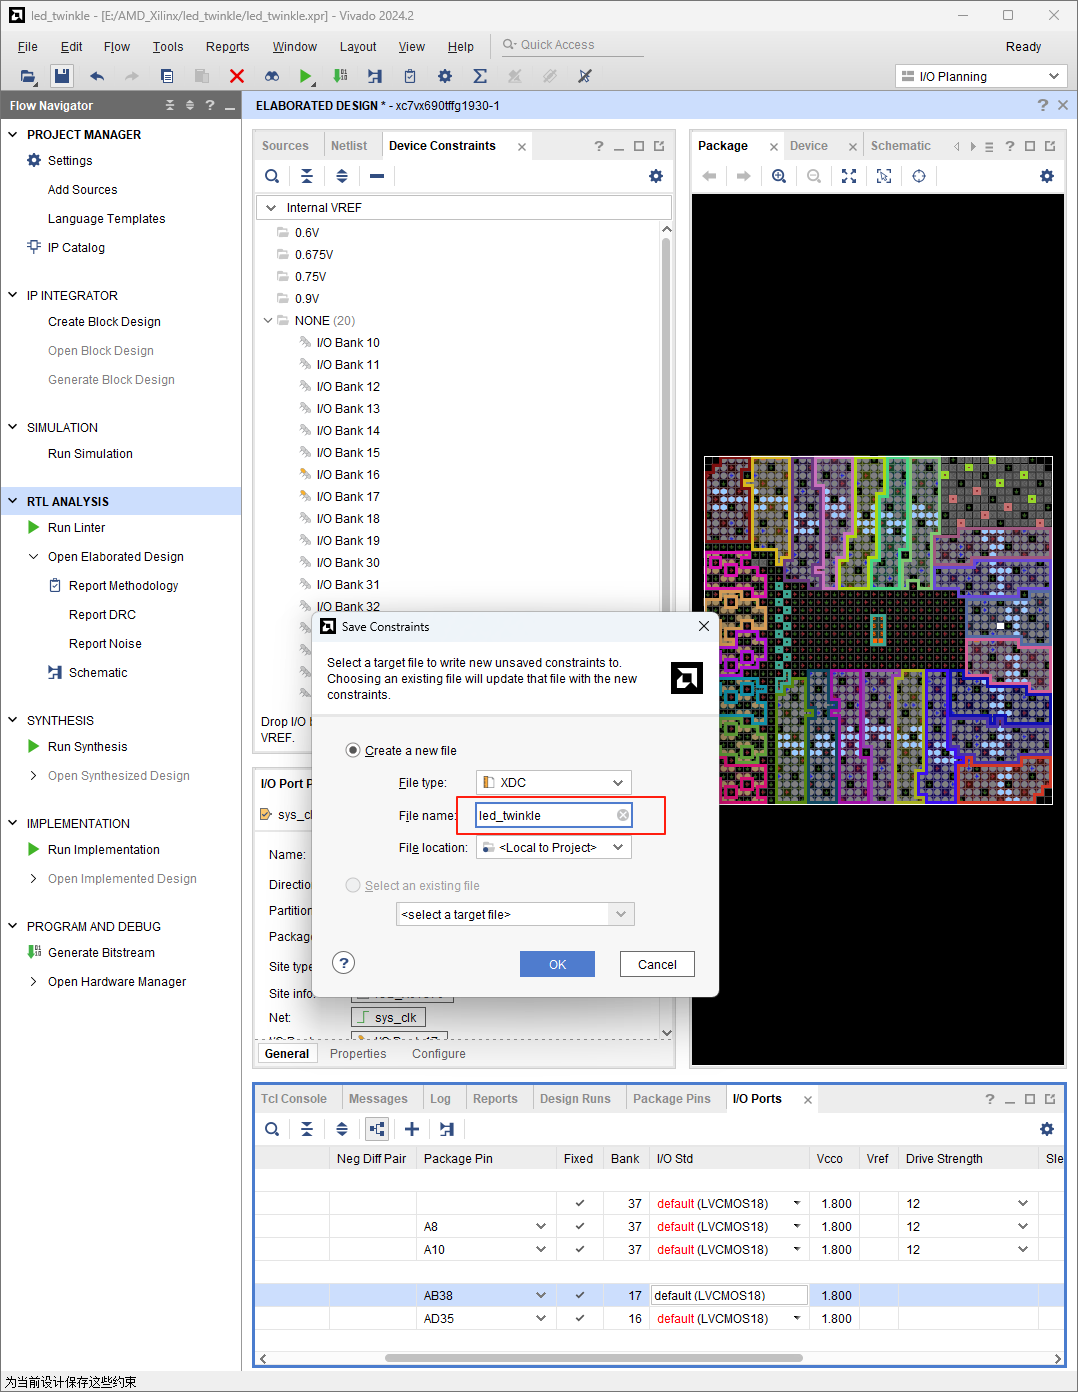Open Package view settings gear

point(1047,176)
